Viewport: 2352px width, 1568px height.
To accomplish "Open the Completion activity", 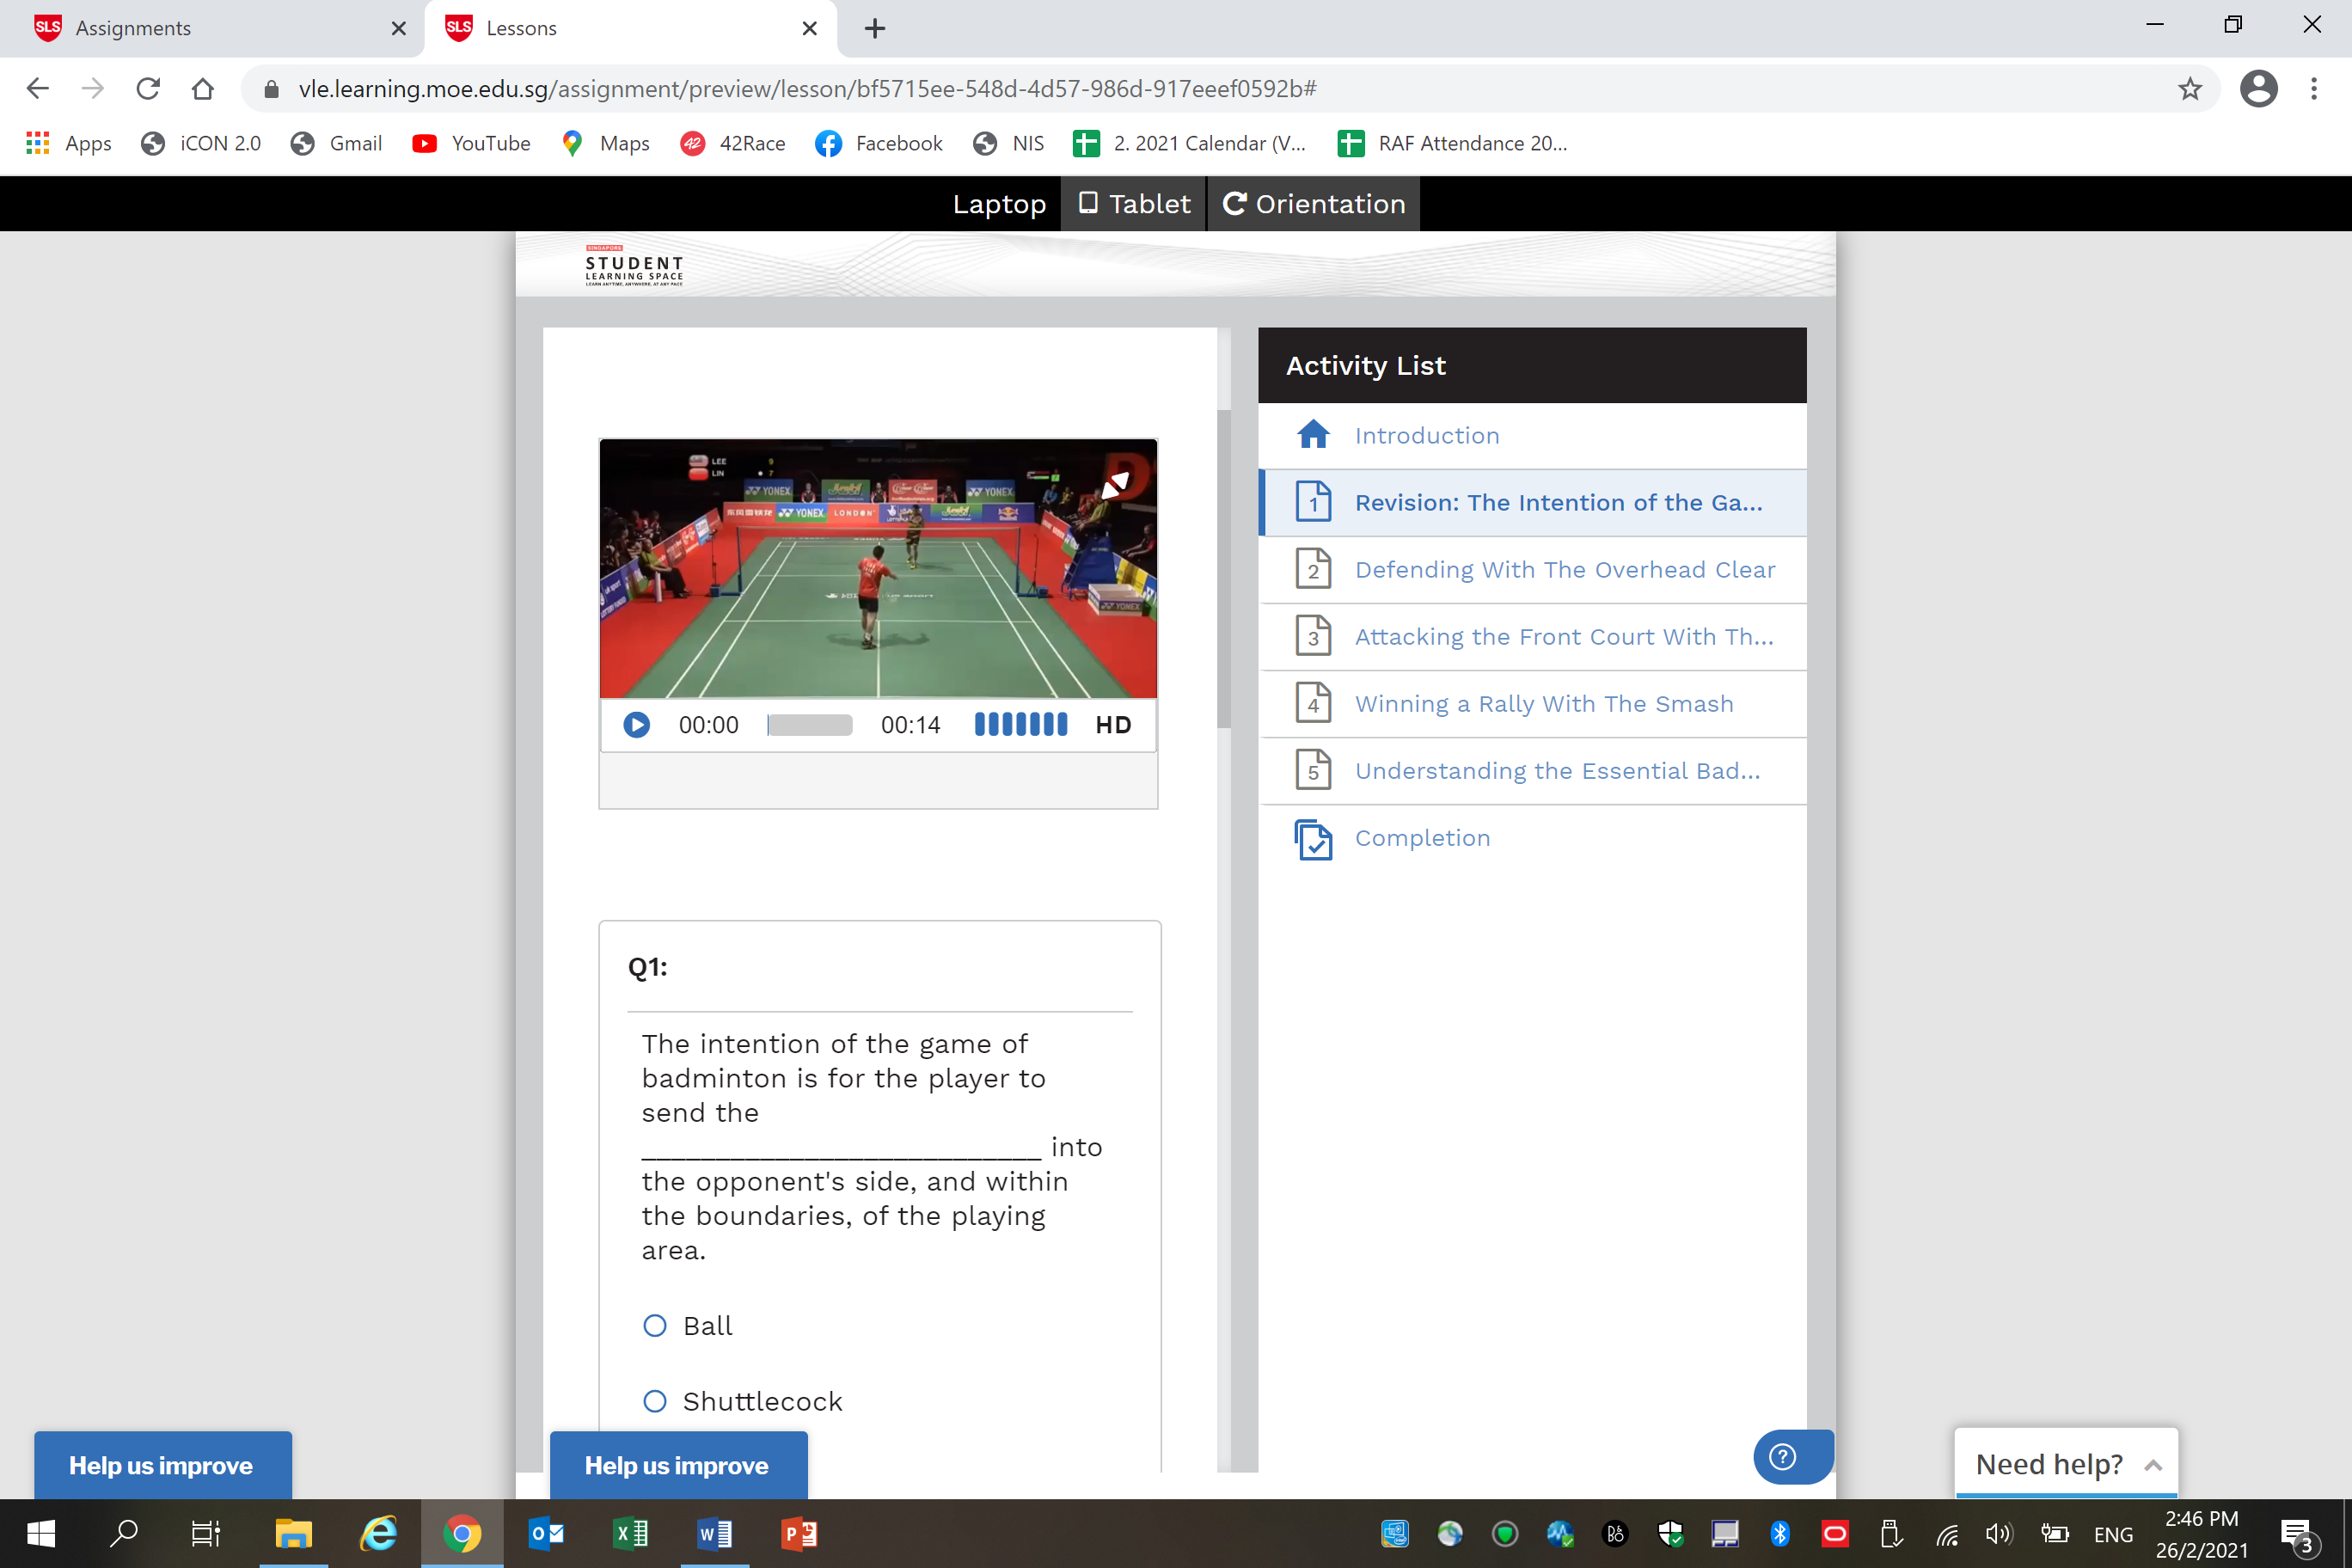I will [x=1532, y=838].
